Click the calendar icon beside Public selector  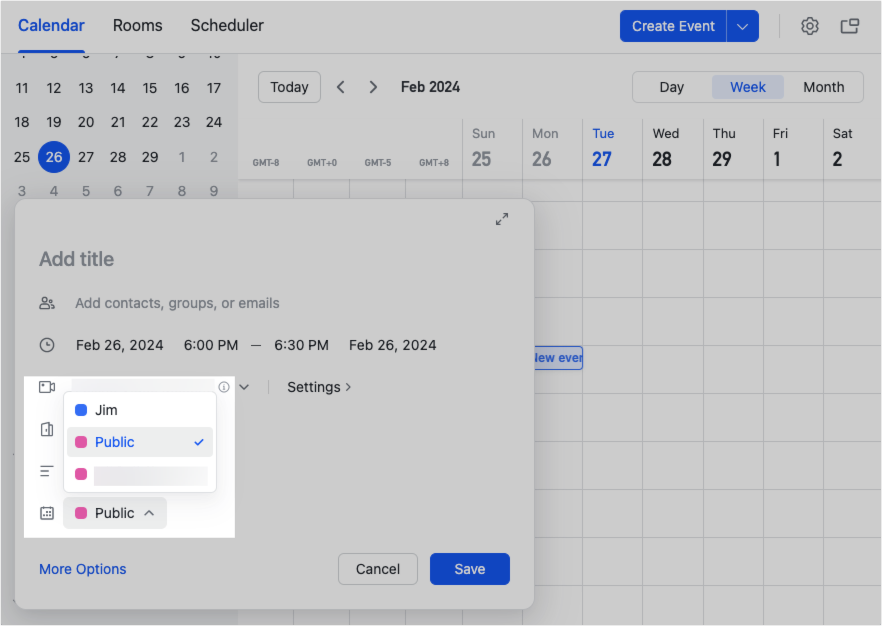coord(46,512)
